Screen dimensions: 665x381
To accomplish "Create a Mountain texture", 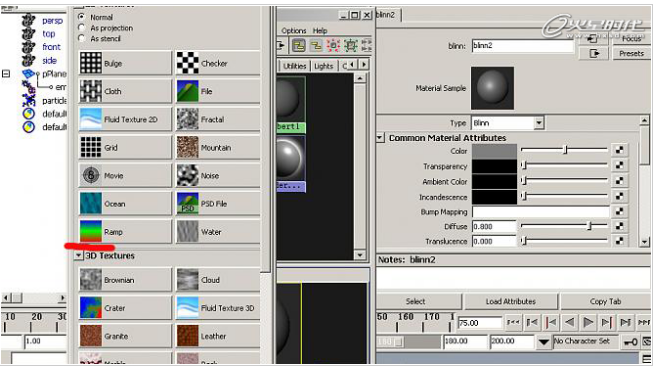I will pos(218,147).
